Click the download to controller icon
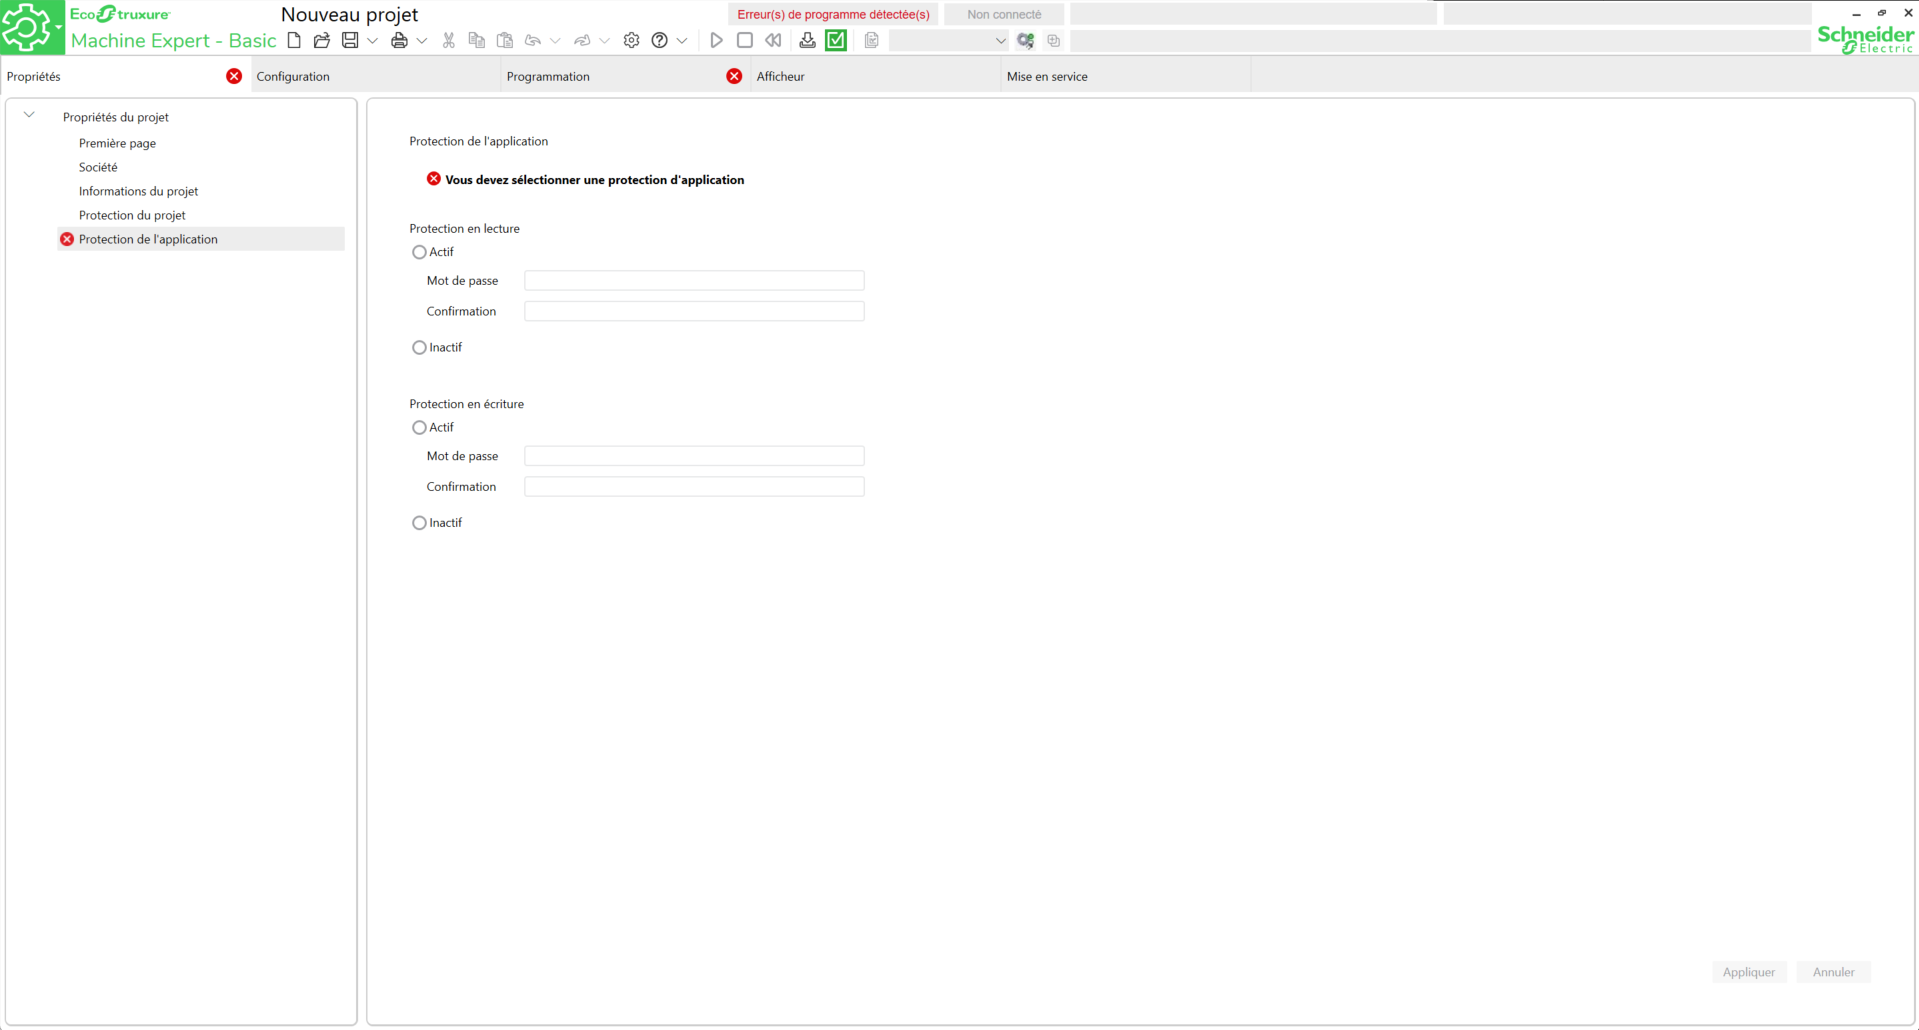Screen dimensions: 1919x1030 point(807,41)
